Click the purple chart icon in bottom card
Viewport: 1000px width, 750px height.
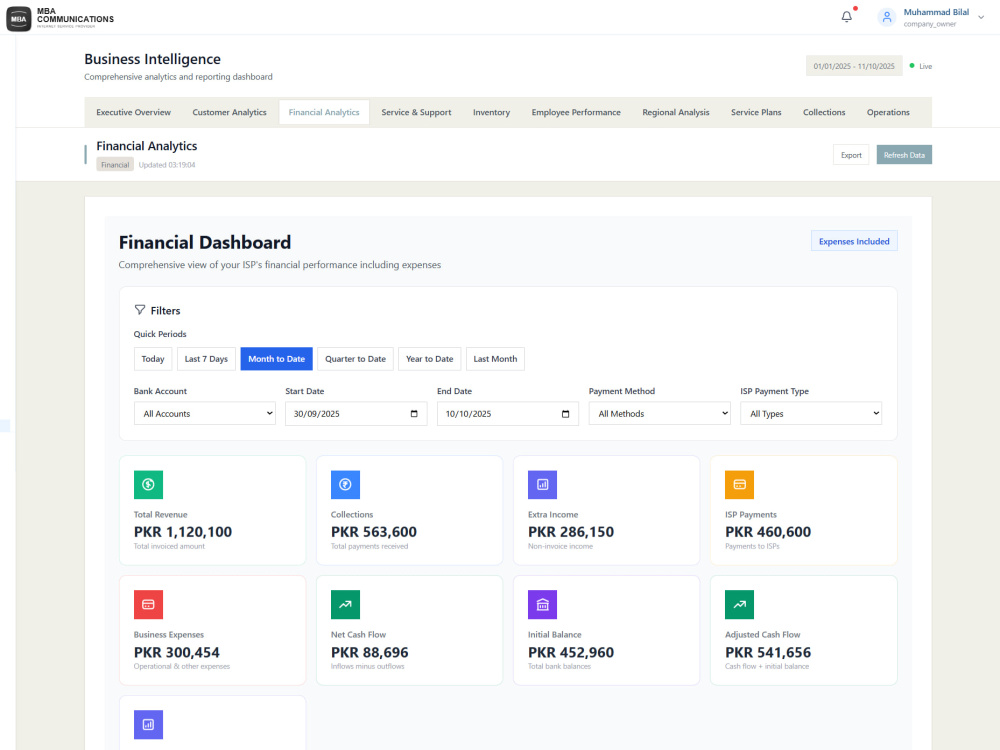coord(148,724)
